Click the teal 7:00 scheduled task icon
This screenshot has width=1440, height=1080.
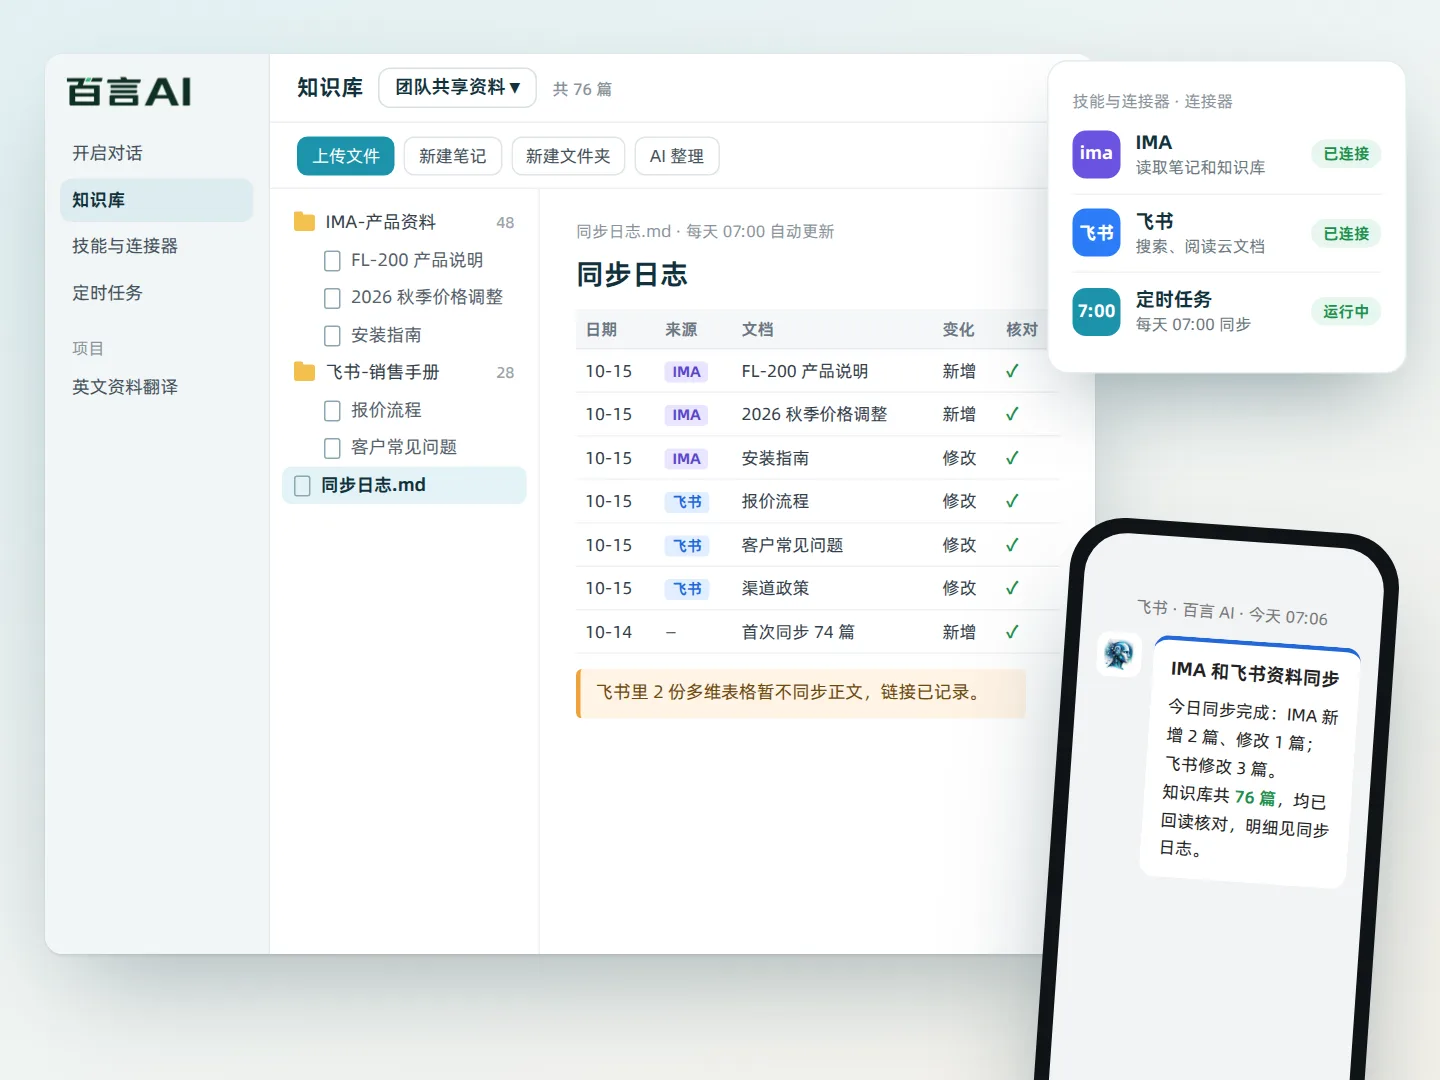pyautogui.click(x=1096, y=312)
